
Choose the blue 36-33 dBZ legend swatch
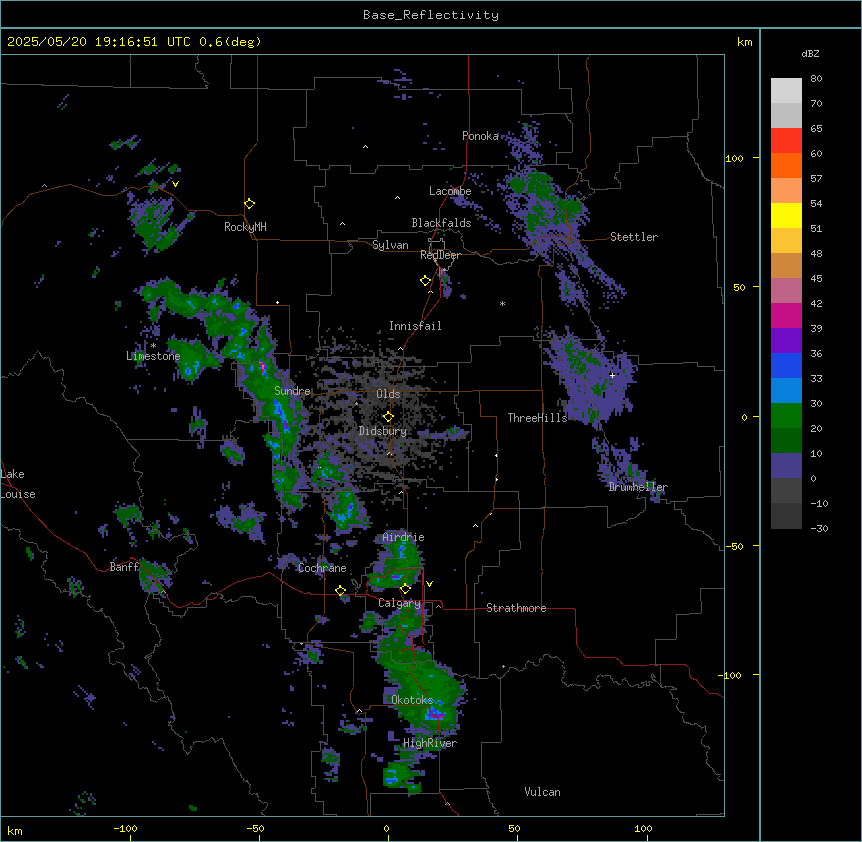tap(786, 365)
